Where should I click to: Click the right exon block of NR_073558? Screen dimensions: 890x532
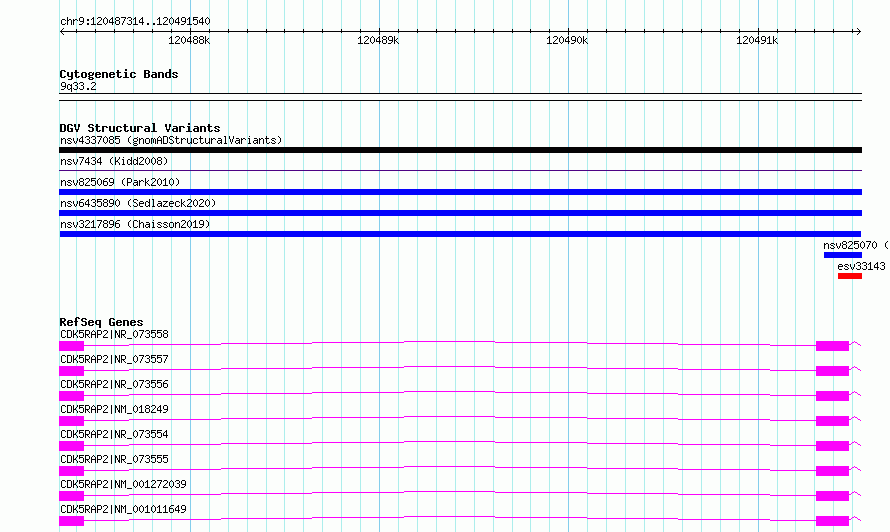click(x=833, y=346)
